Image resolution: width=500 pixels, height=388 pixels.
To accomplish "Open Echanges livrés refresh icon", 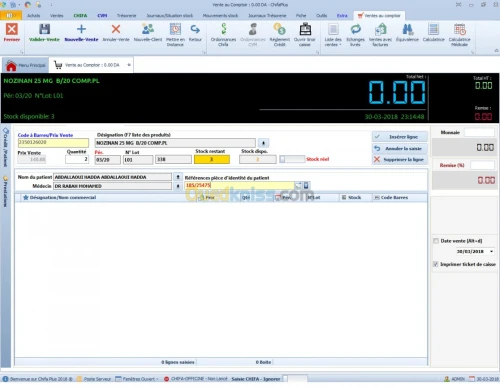I will pyautogui.click(x=355, y=29).
